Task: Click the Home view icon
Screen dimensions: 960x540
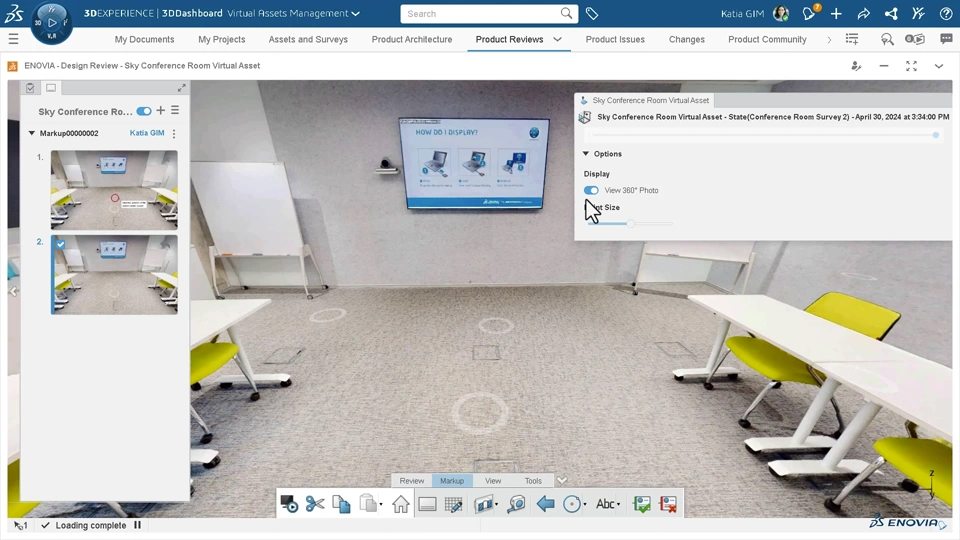Action: point(400,504)
